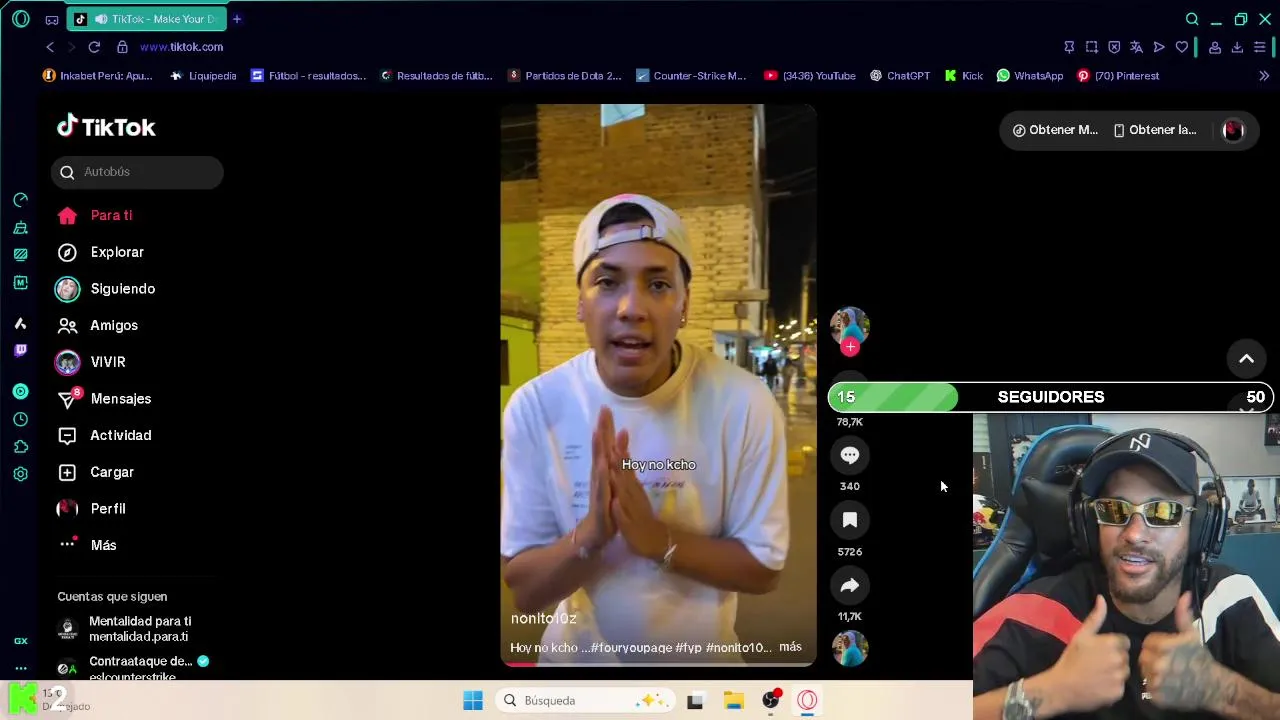Share the video with arrow icon

tap(850, 585)
